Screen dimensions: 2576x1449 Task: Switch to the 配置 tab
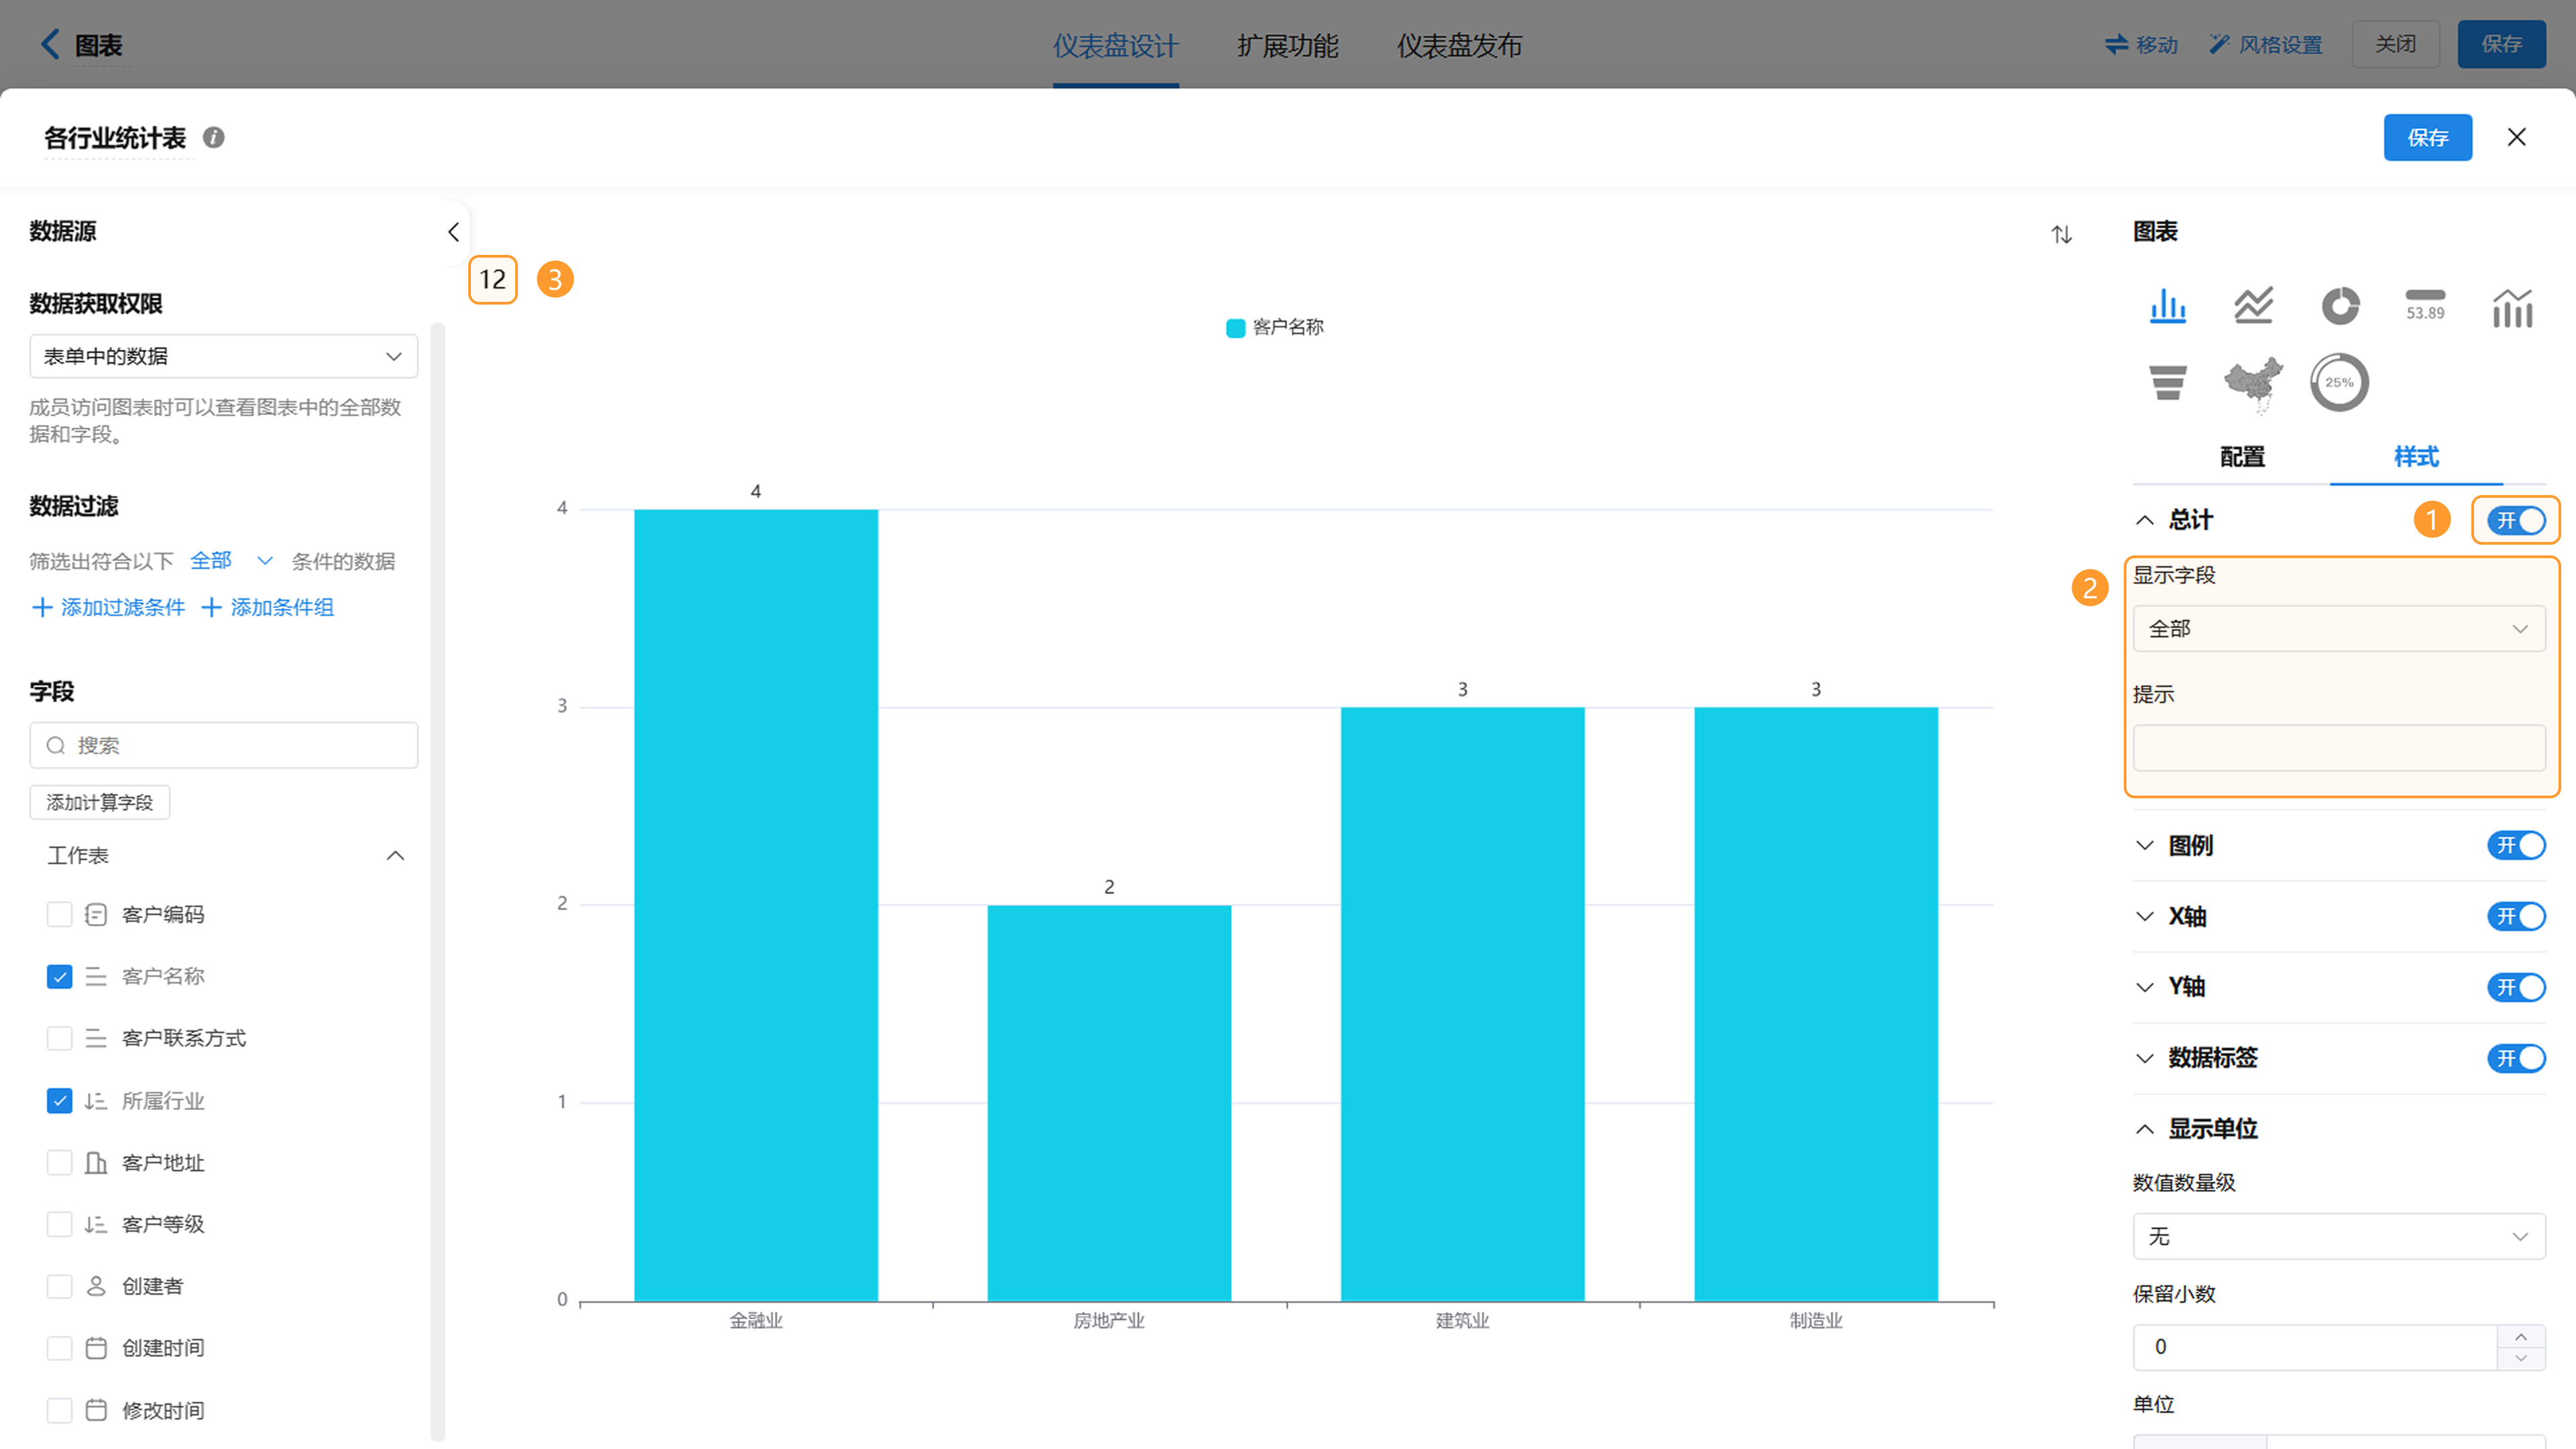coord(2242,457)
